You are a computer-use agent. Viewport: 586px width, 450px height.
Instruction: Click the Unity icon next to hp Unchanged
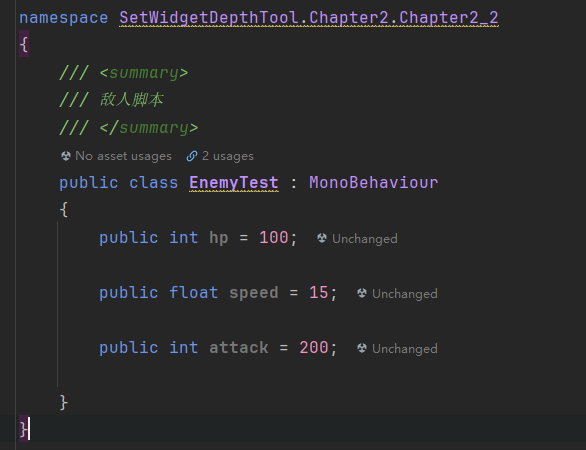322,238
